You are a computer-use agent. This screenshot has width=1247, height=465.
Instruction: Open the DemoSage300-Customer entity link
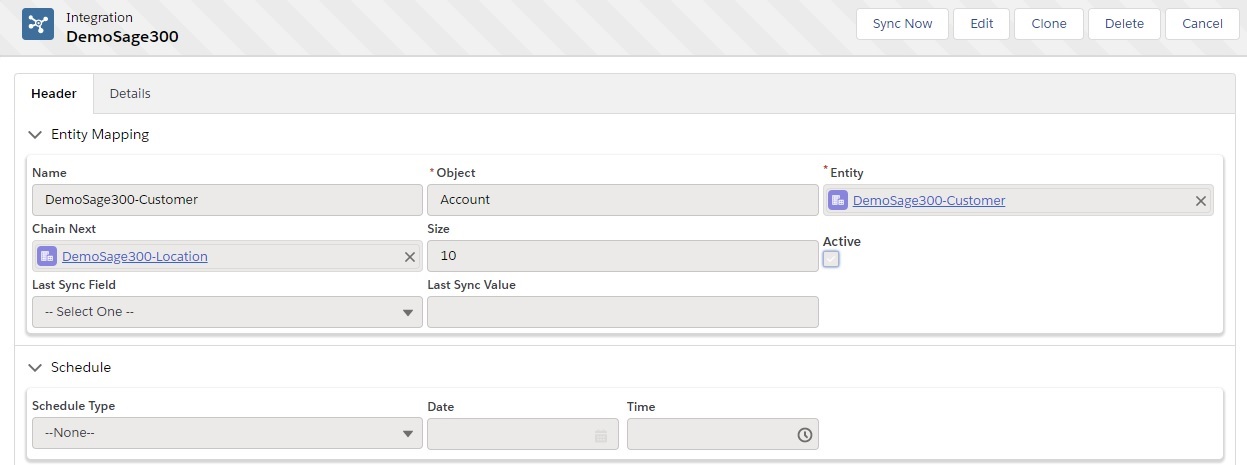[929, 201]
